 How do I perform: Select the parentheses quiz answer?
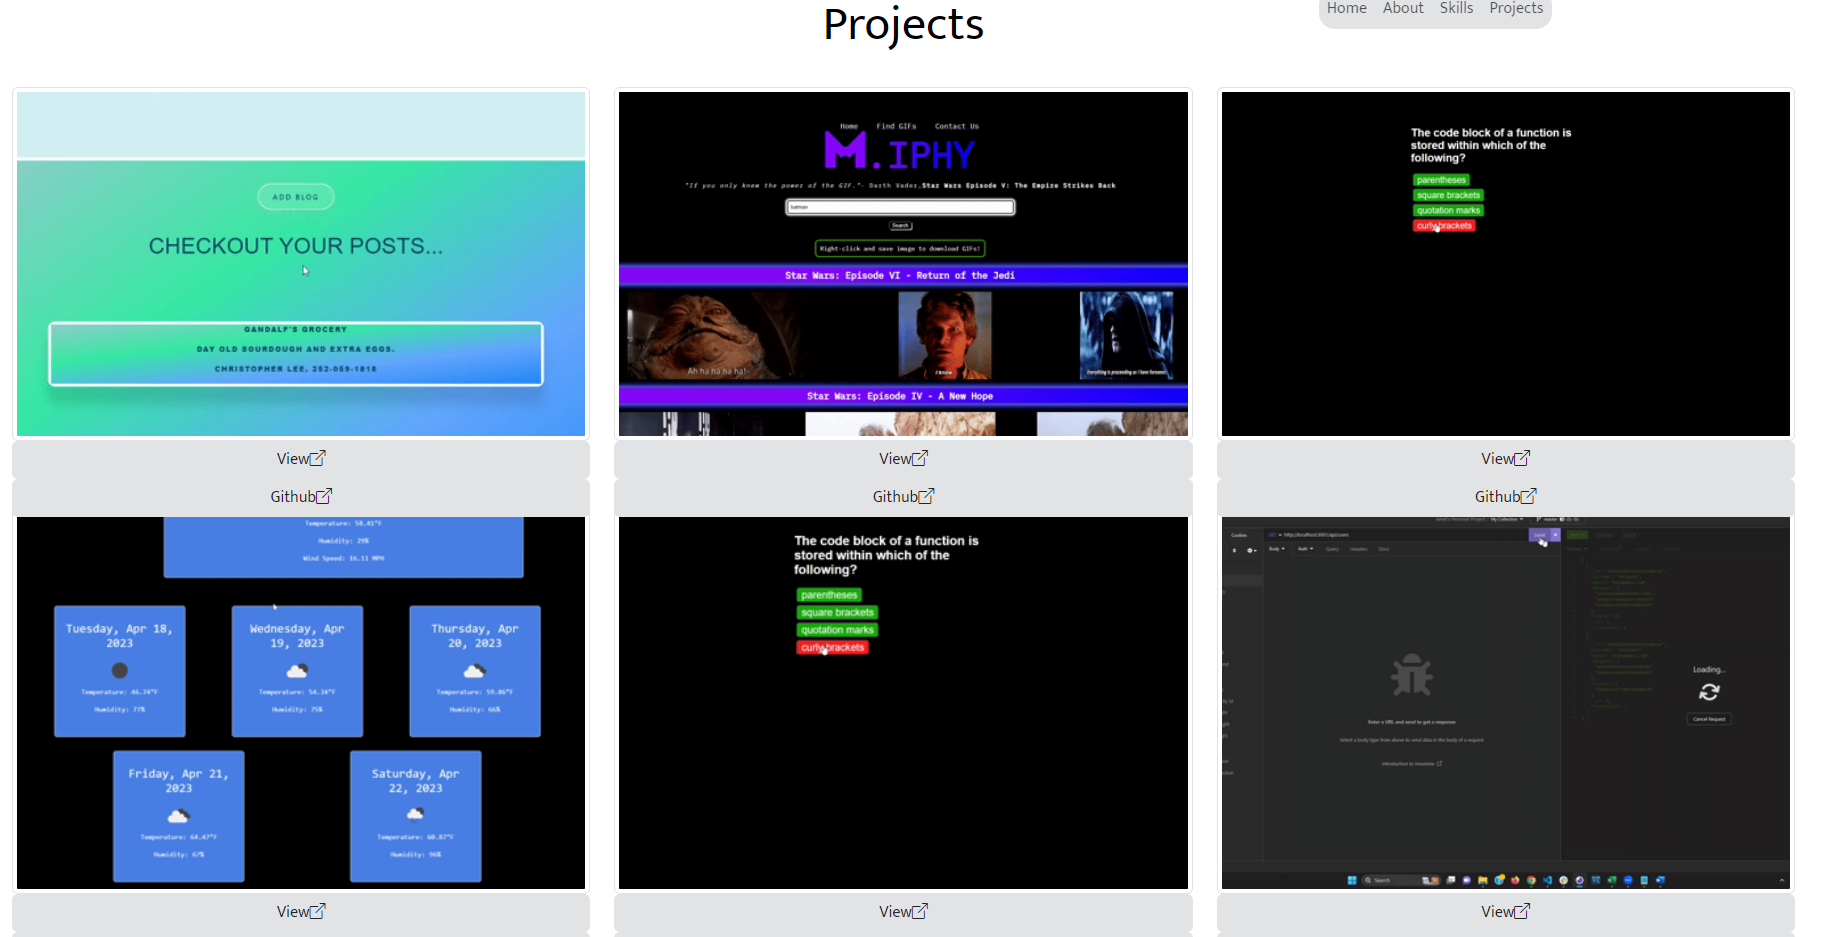click(x=828, y=594)
